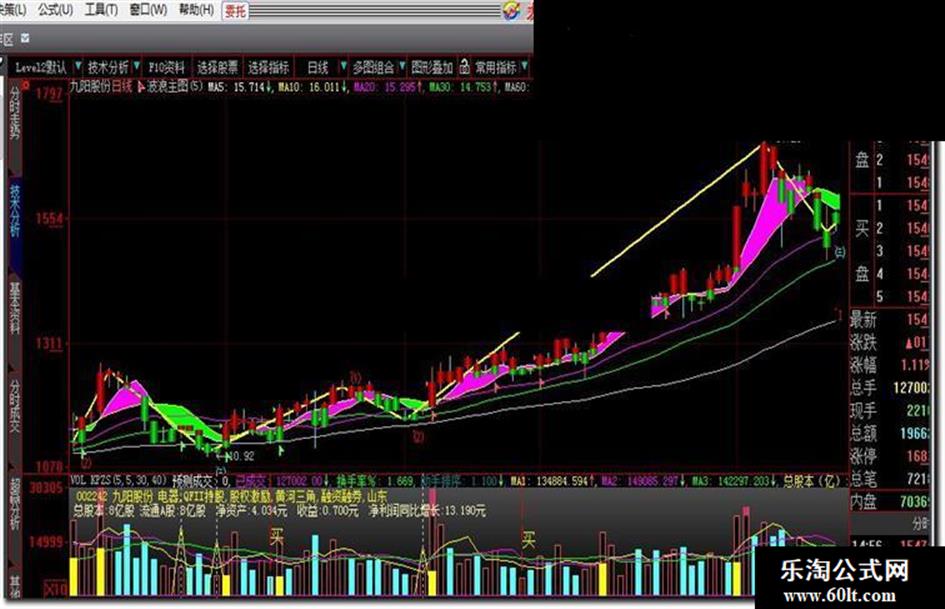Expand the 日线 period dropdown arrow

pos(343,66)
